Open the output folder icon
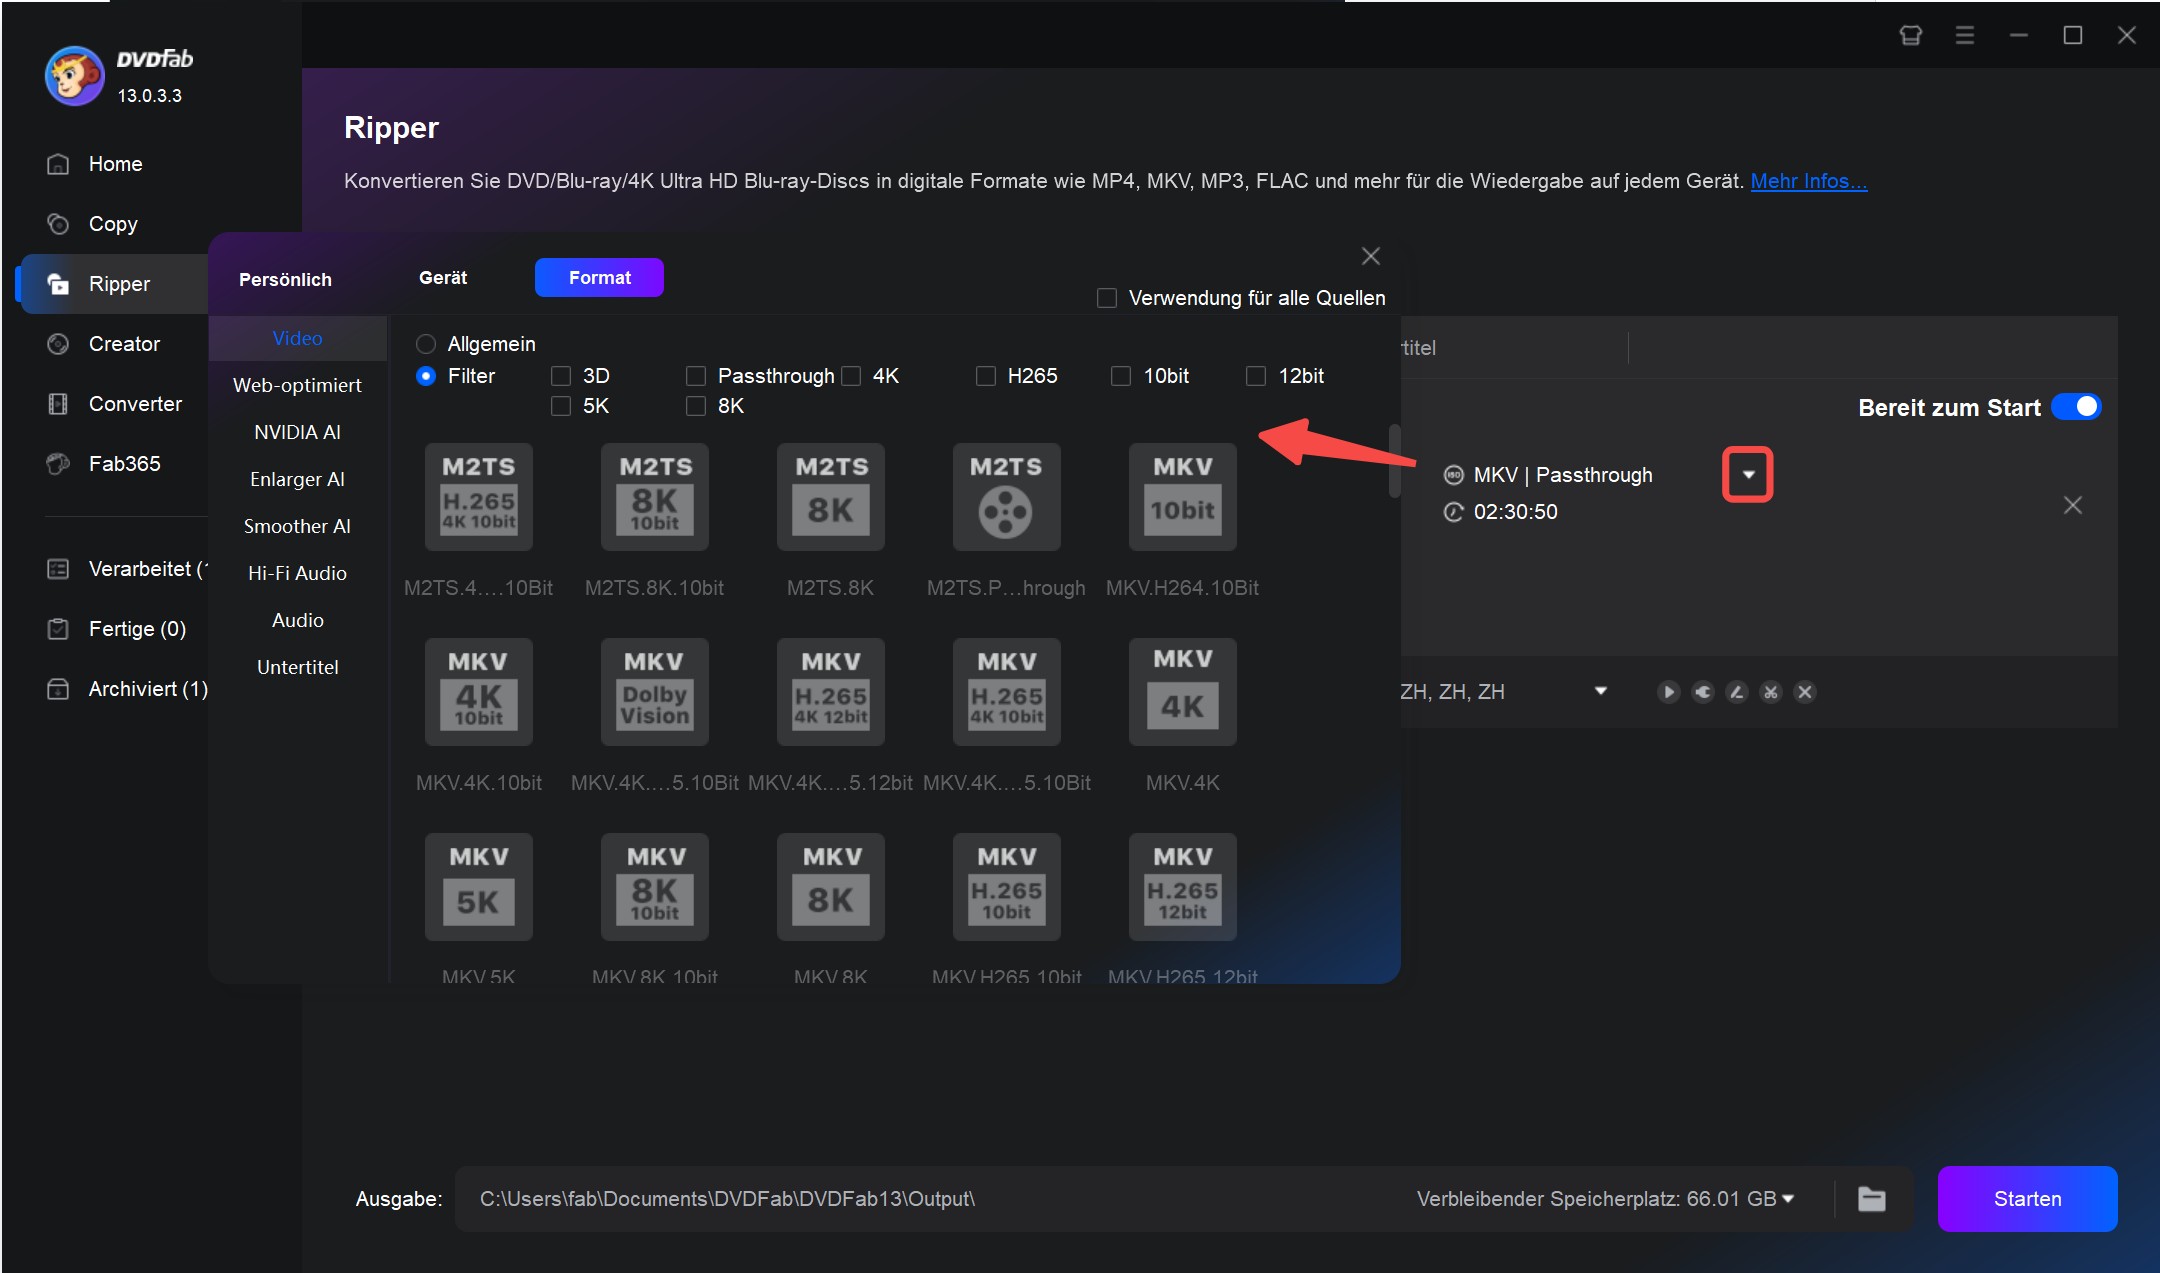 pos(1871,1198)
